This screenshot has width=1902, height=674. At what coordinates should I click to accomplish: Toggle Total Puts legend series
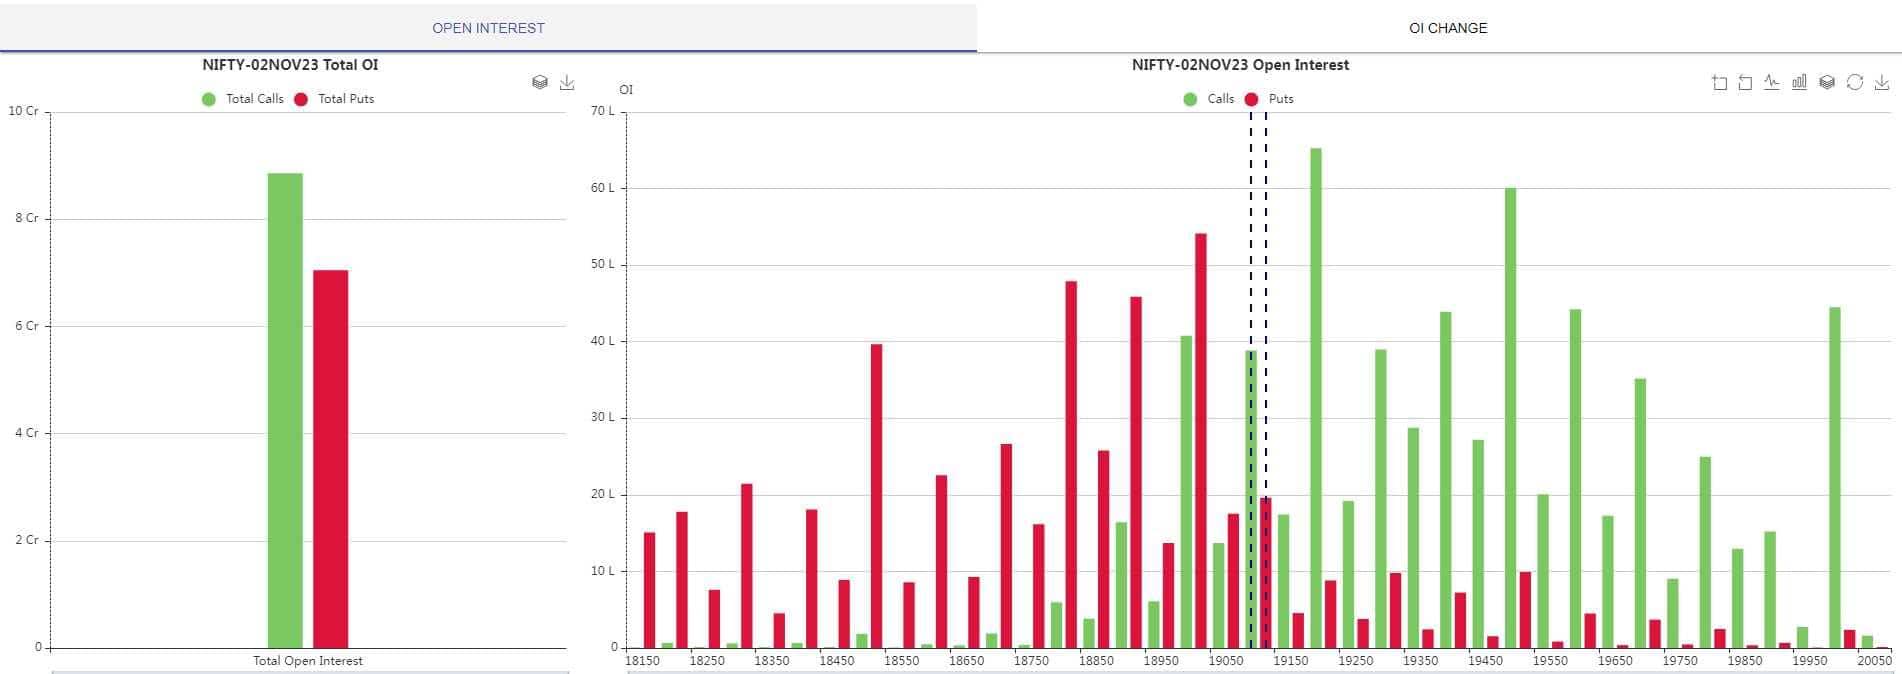pos(334,99)
